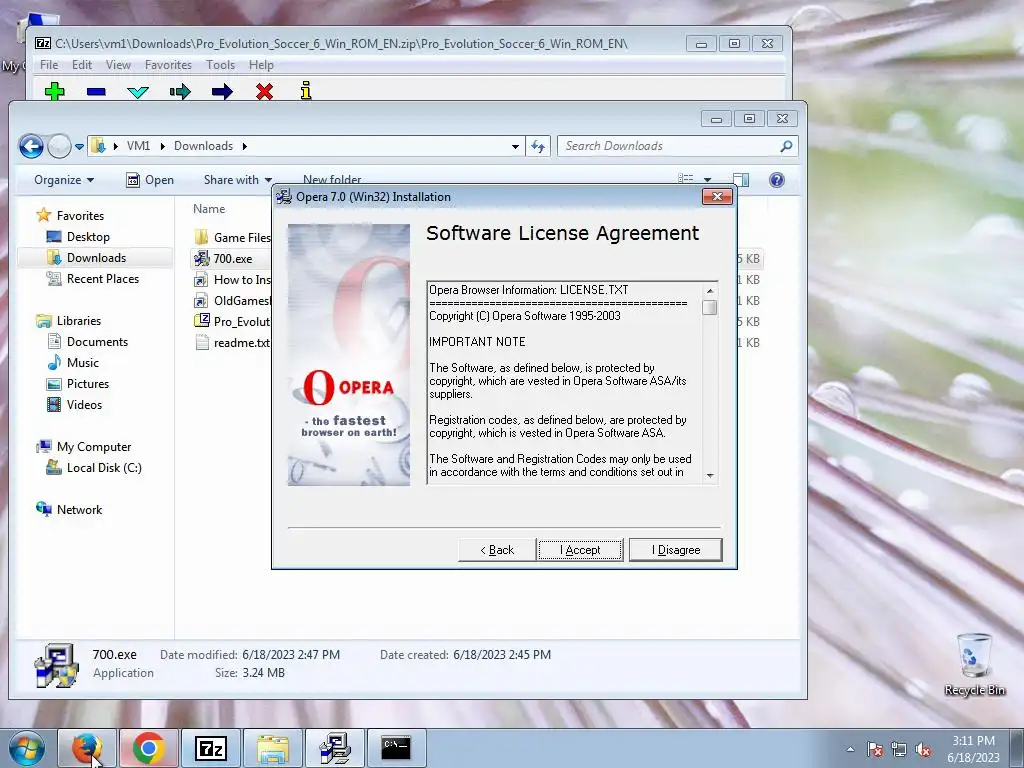Click the Name column header

(209, 209)
